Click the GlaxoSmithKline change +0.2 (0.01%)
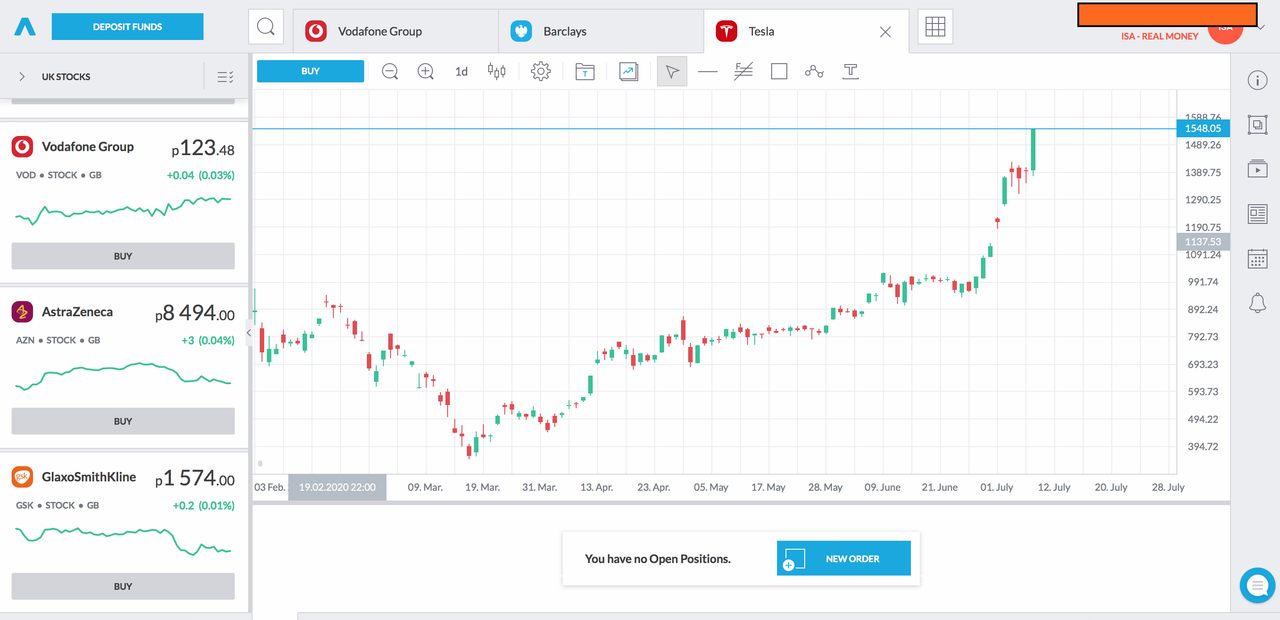 point(203,505)
